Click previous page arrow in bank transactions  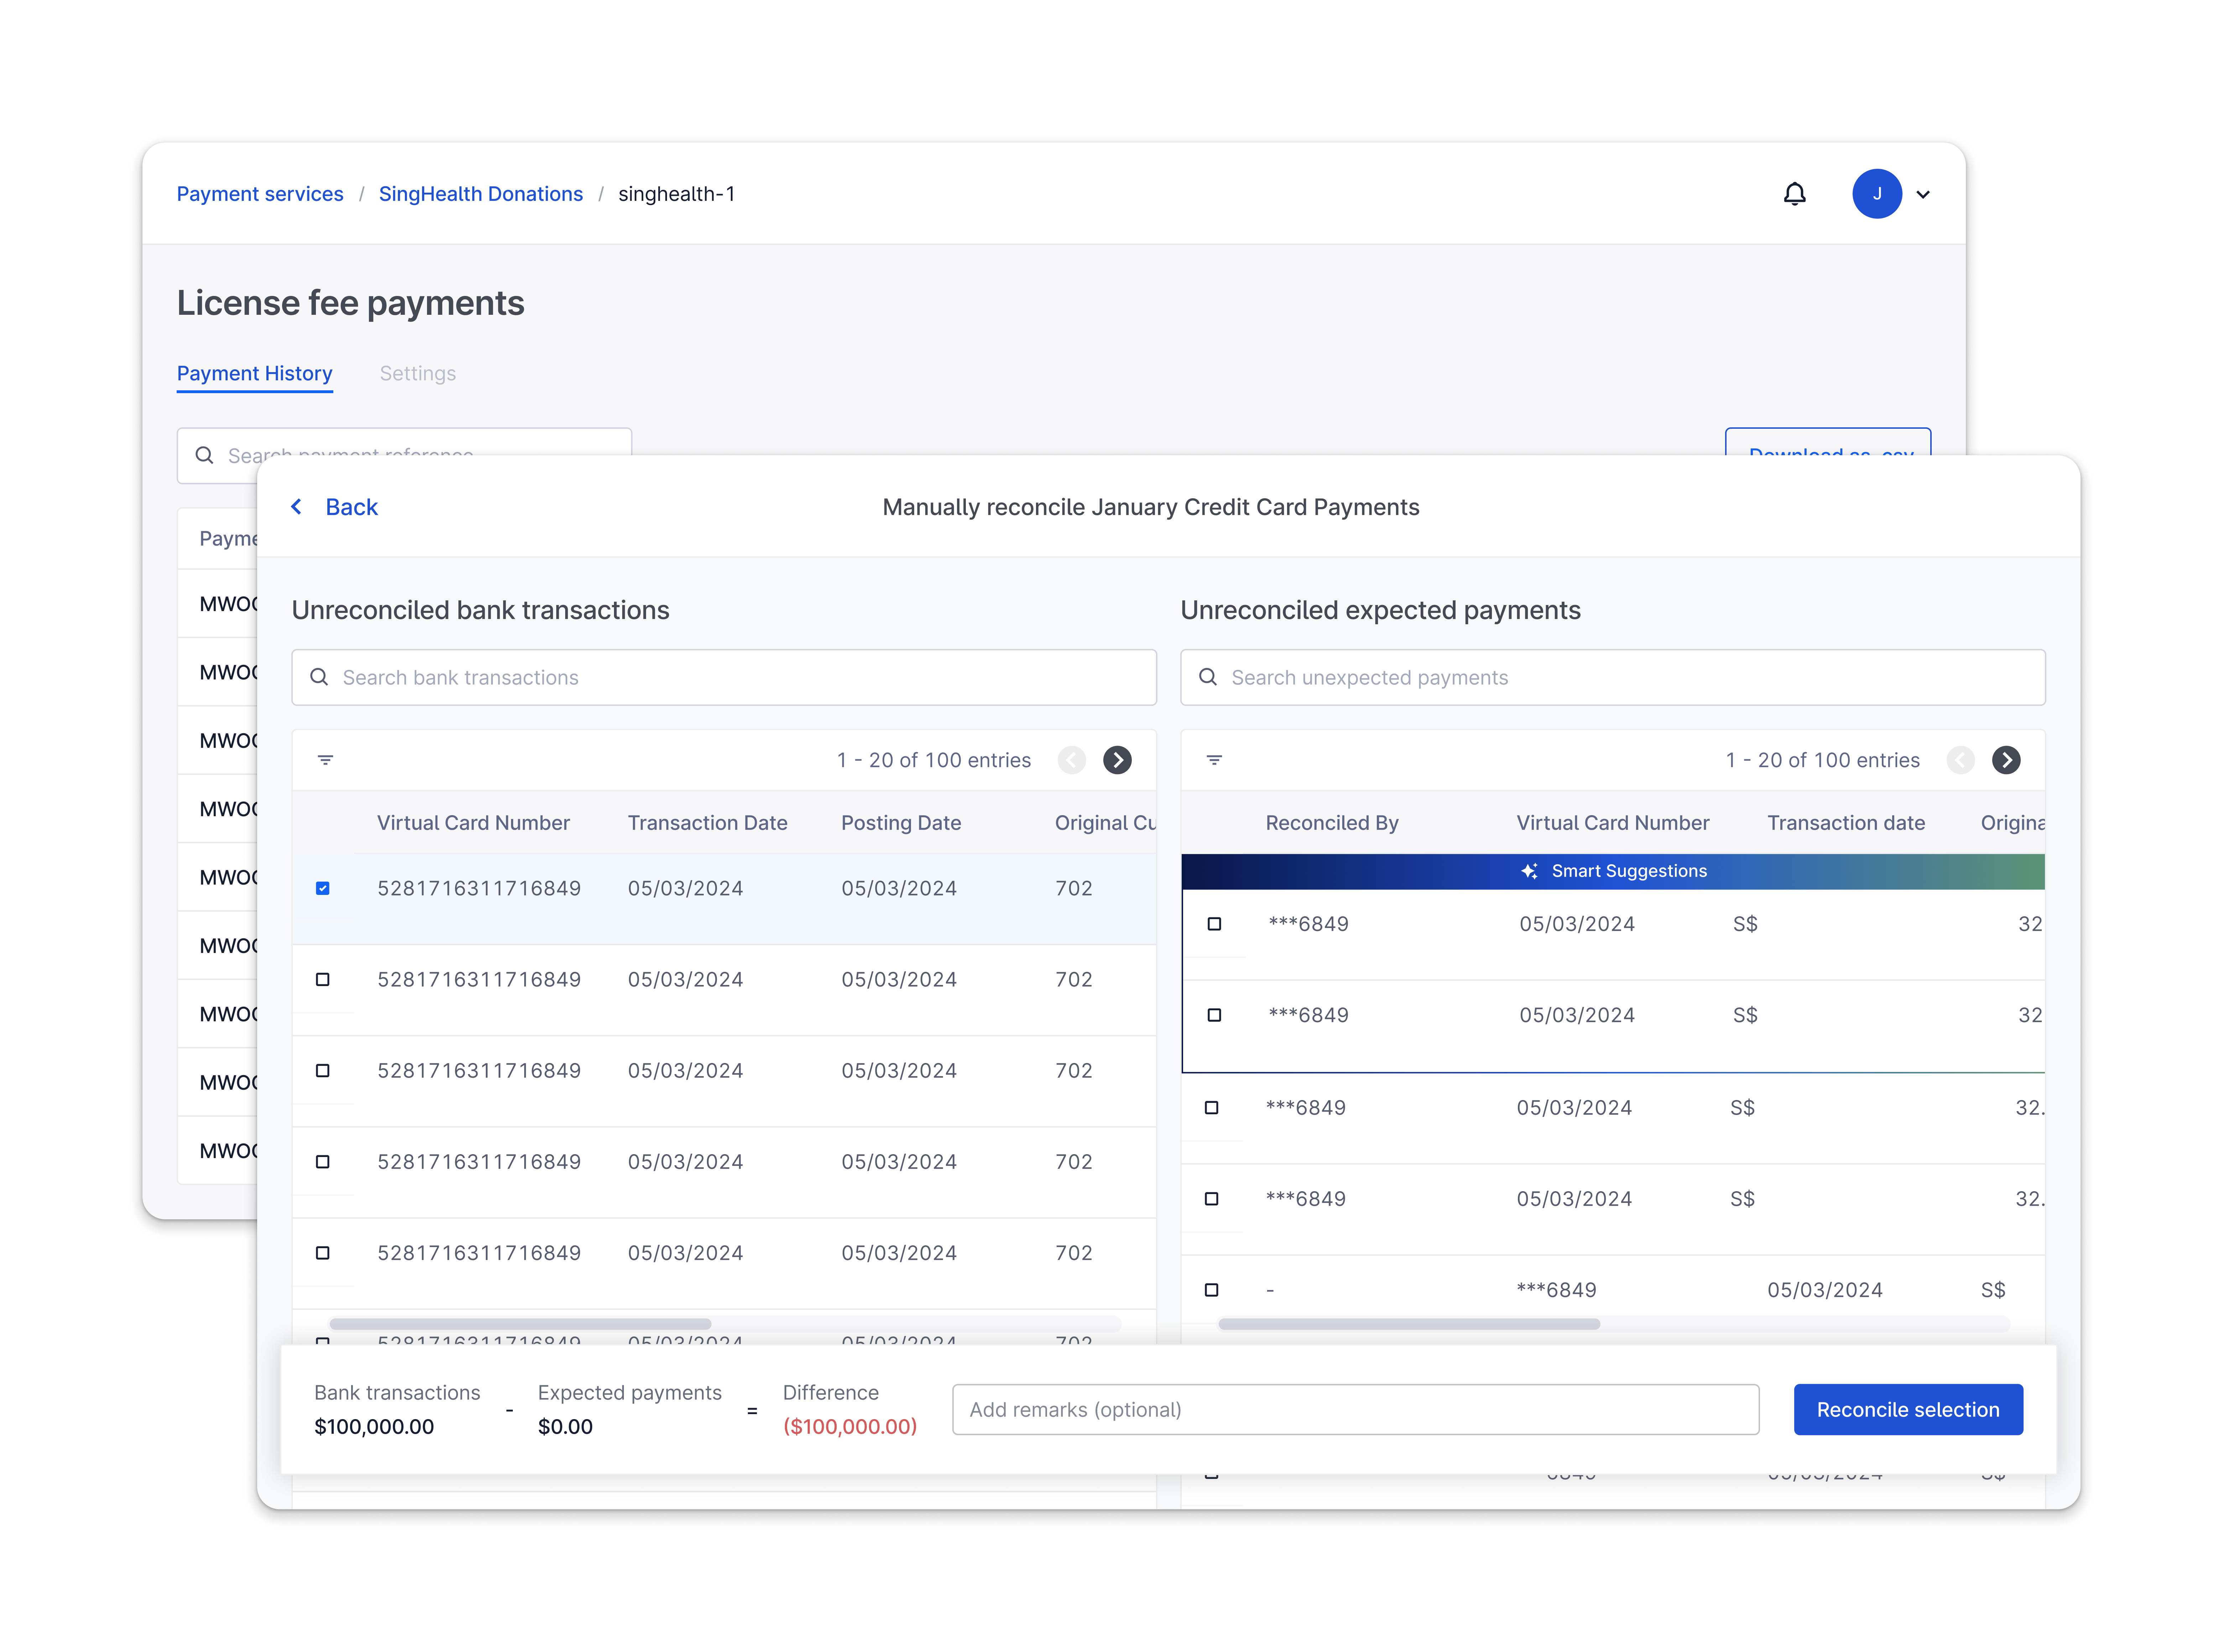(1072, 760)
